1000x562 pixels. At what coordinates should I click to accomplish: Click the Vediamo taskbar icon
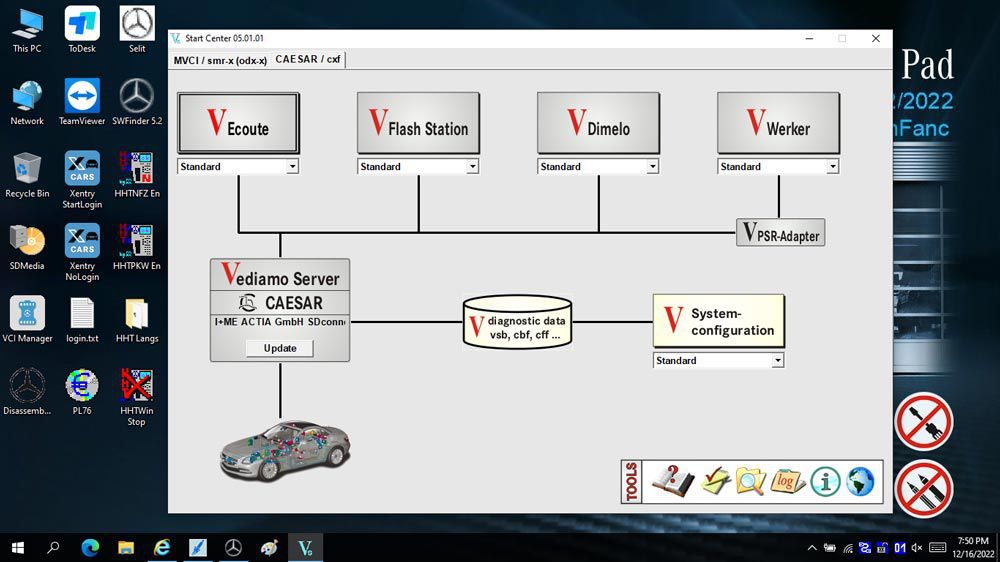[x=305, y=547]
